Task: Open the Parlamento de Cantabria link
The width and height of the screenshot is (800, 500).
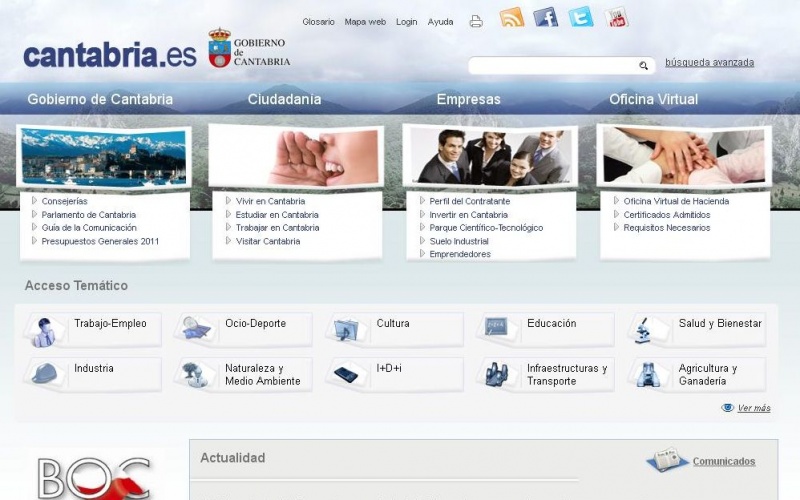Action: coord(88,215)
